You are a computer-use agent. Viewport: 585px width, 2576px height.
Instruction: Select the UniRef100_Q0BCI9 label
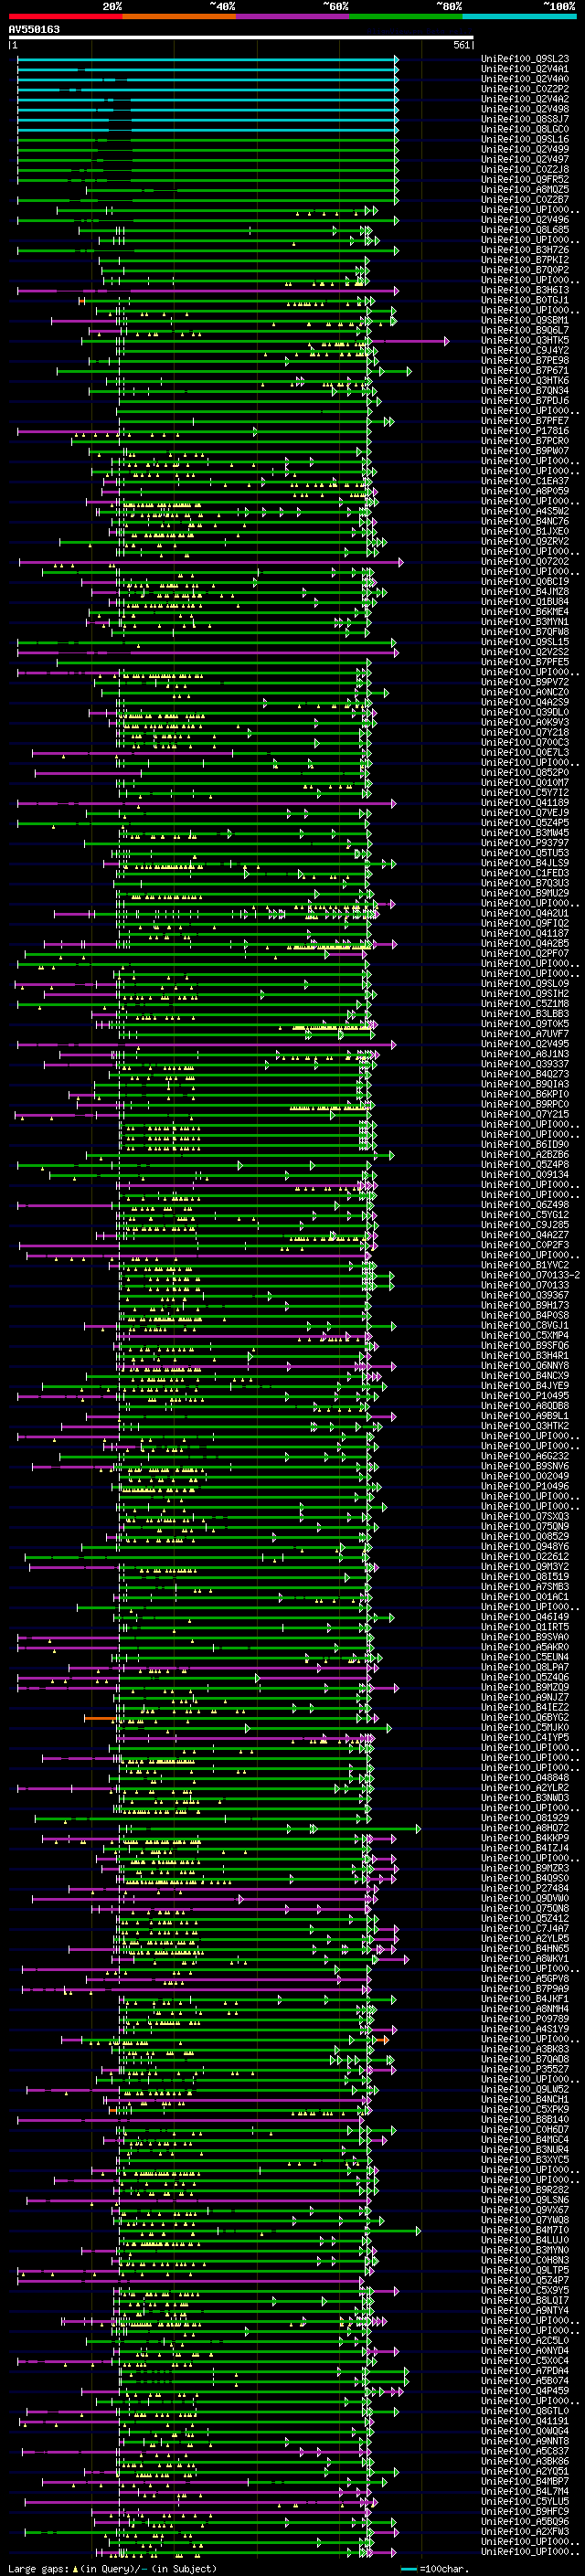point(525,581)
